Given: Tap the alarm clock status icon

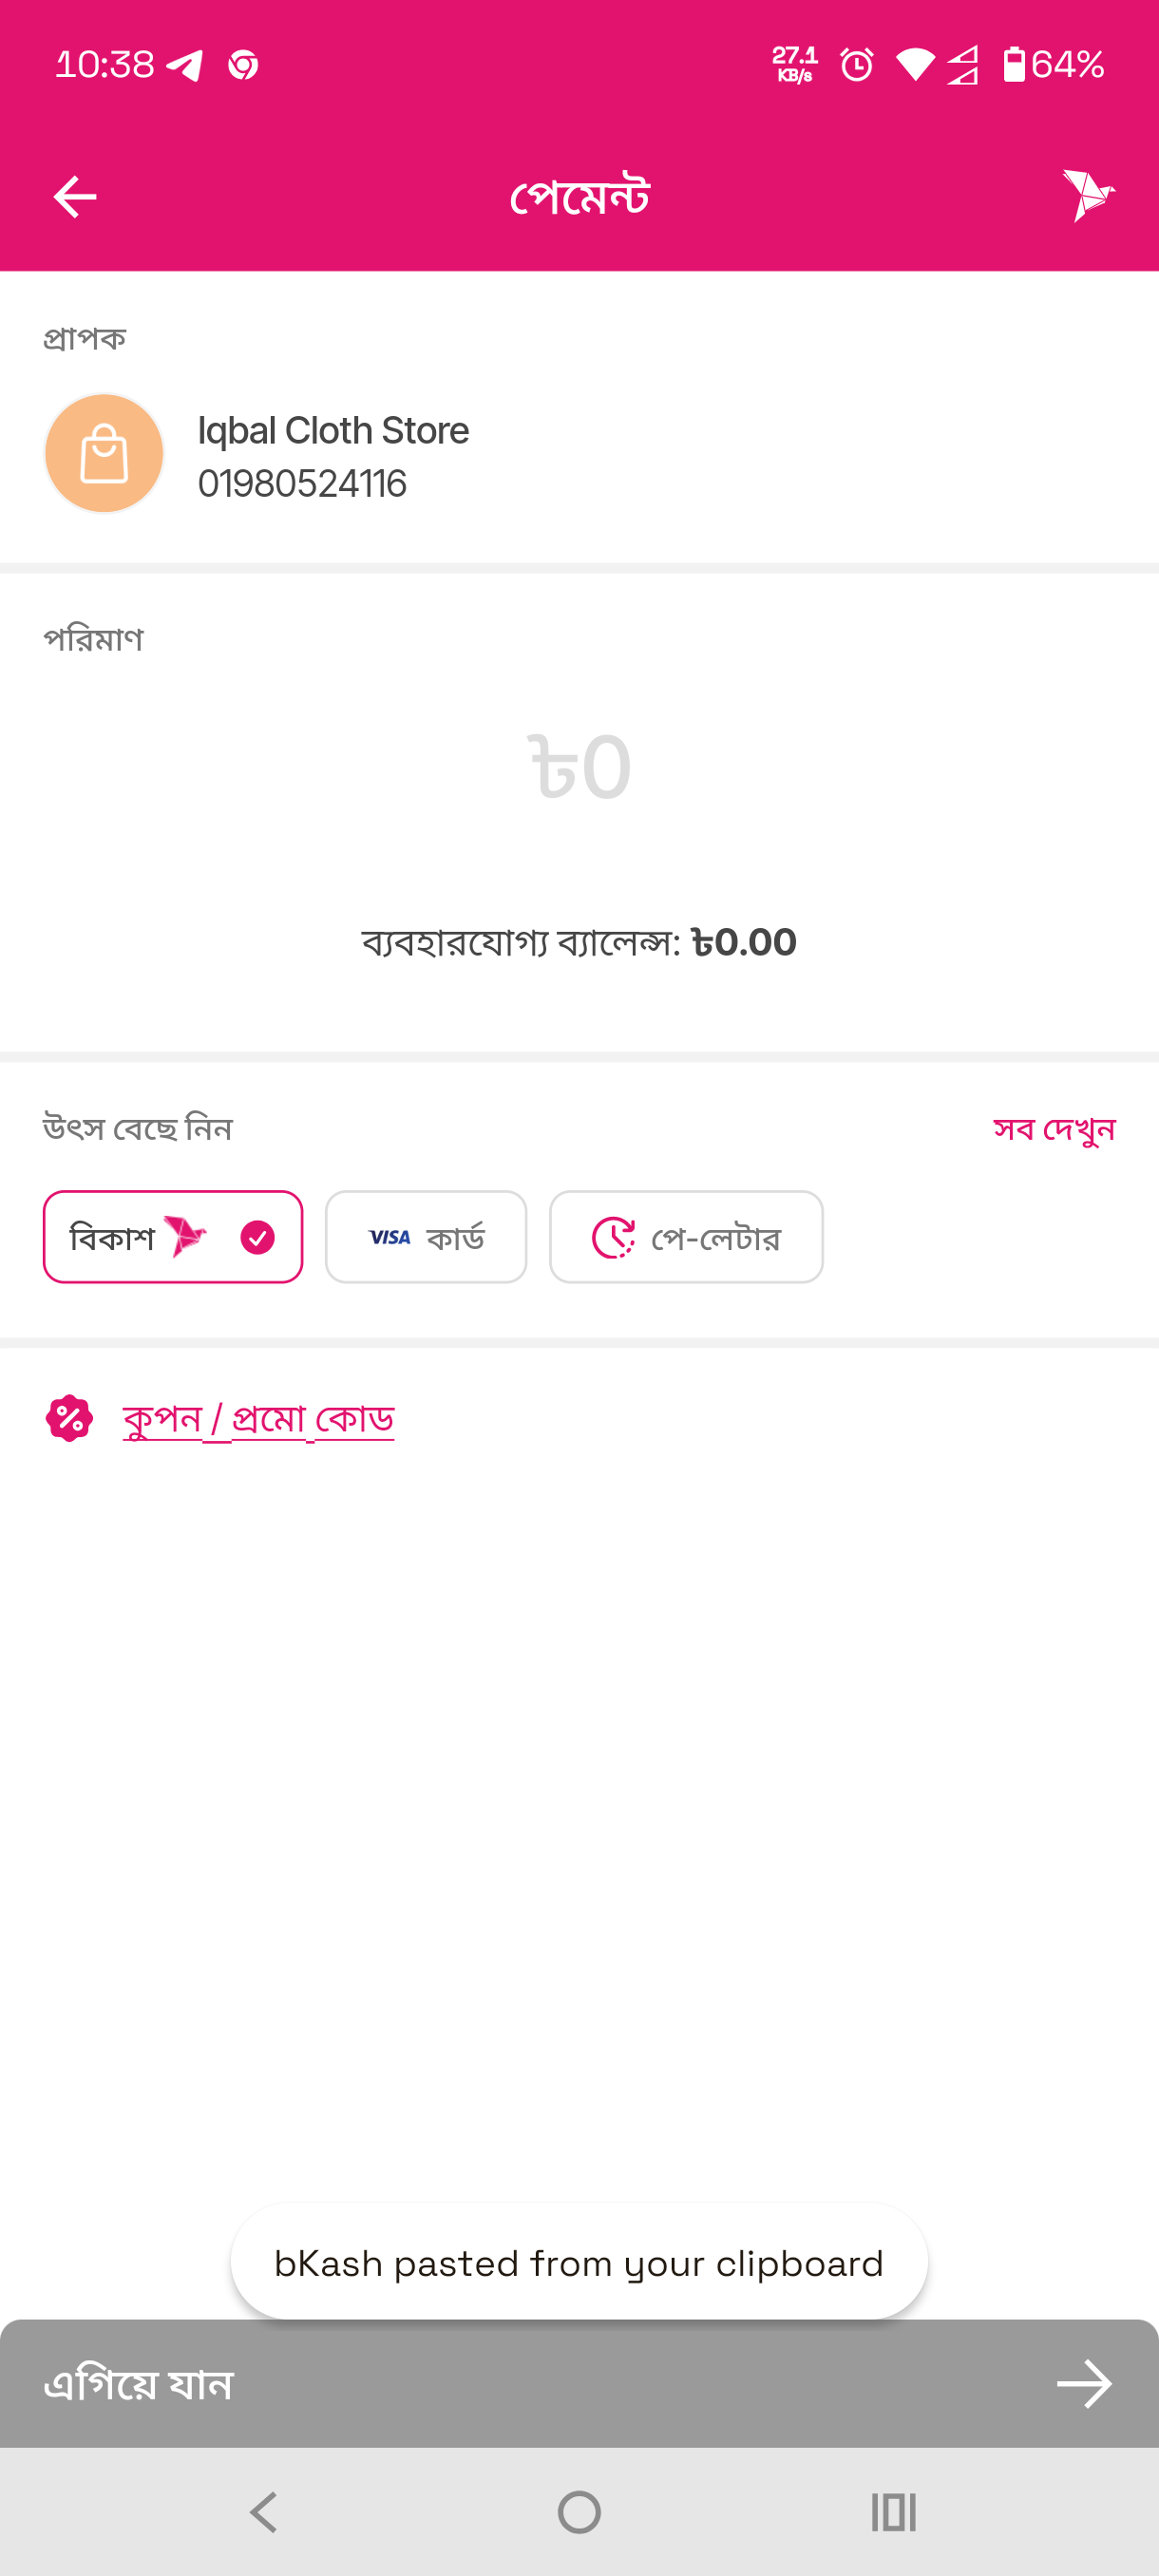Looking at the screenshot, I should [856, 65].
